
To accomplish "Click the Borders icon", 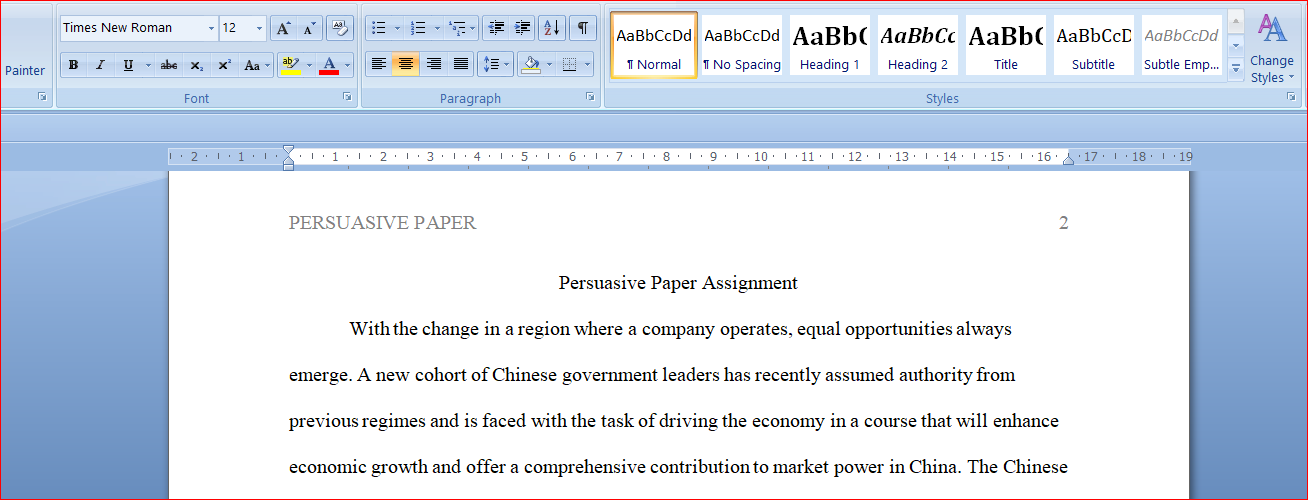I will [x=569, y=65].
